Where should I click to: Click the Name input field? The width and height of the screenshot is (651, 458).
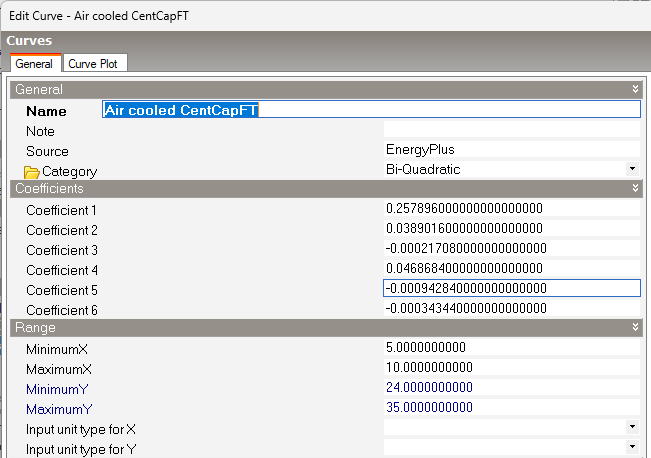(x=370, y=110)
